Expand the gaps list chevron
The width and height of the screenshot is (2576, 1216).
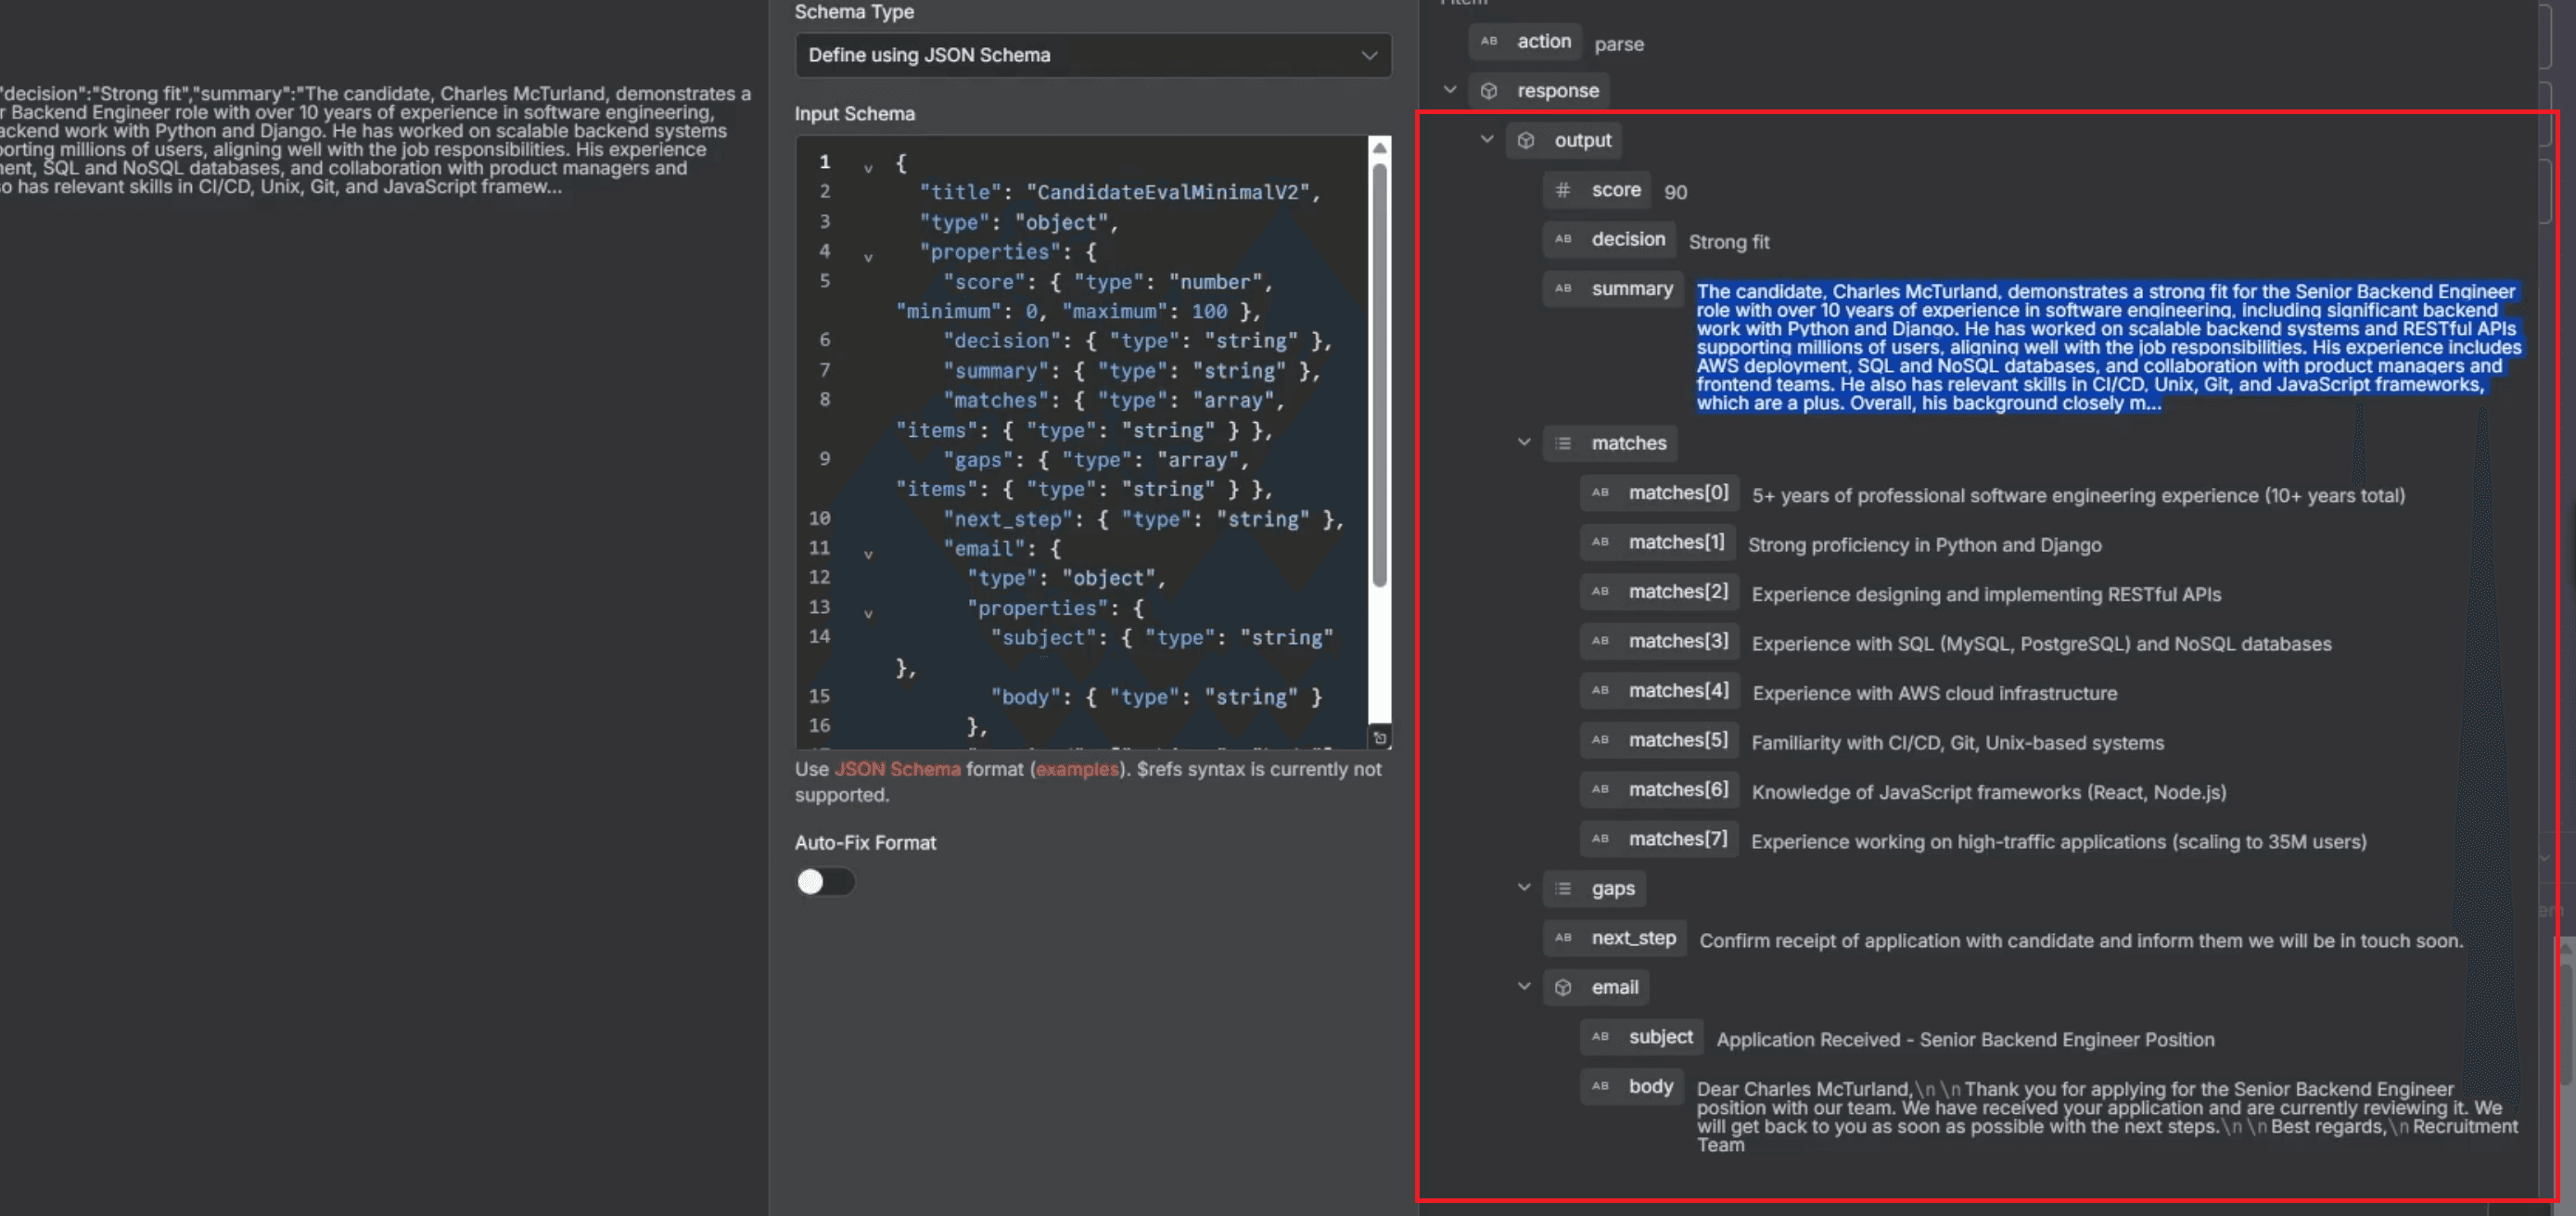tap(1524, 887)
